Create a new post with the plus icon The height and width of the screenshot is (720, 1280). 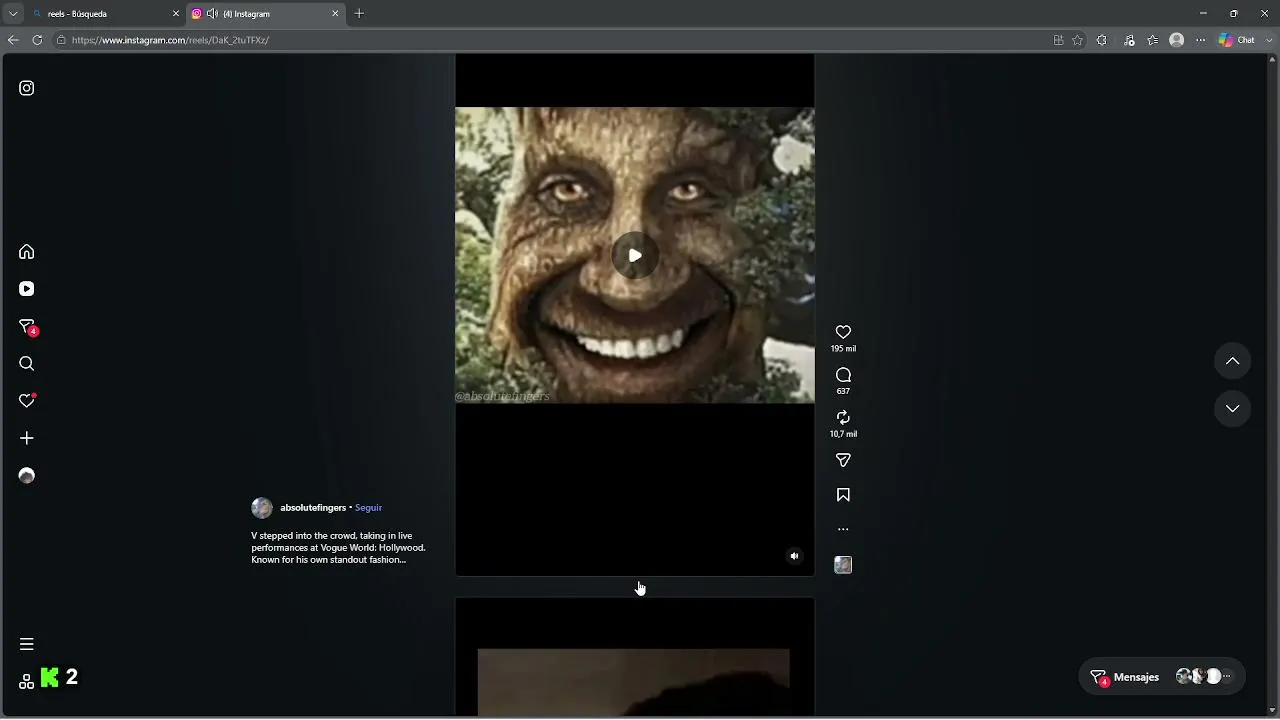(x=27, y=438)
